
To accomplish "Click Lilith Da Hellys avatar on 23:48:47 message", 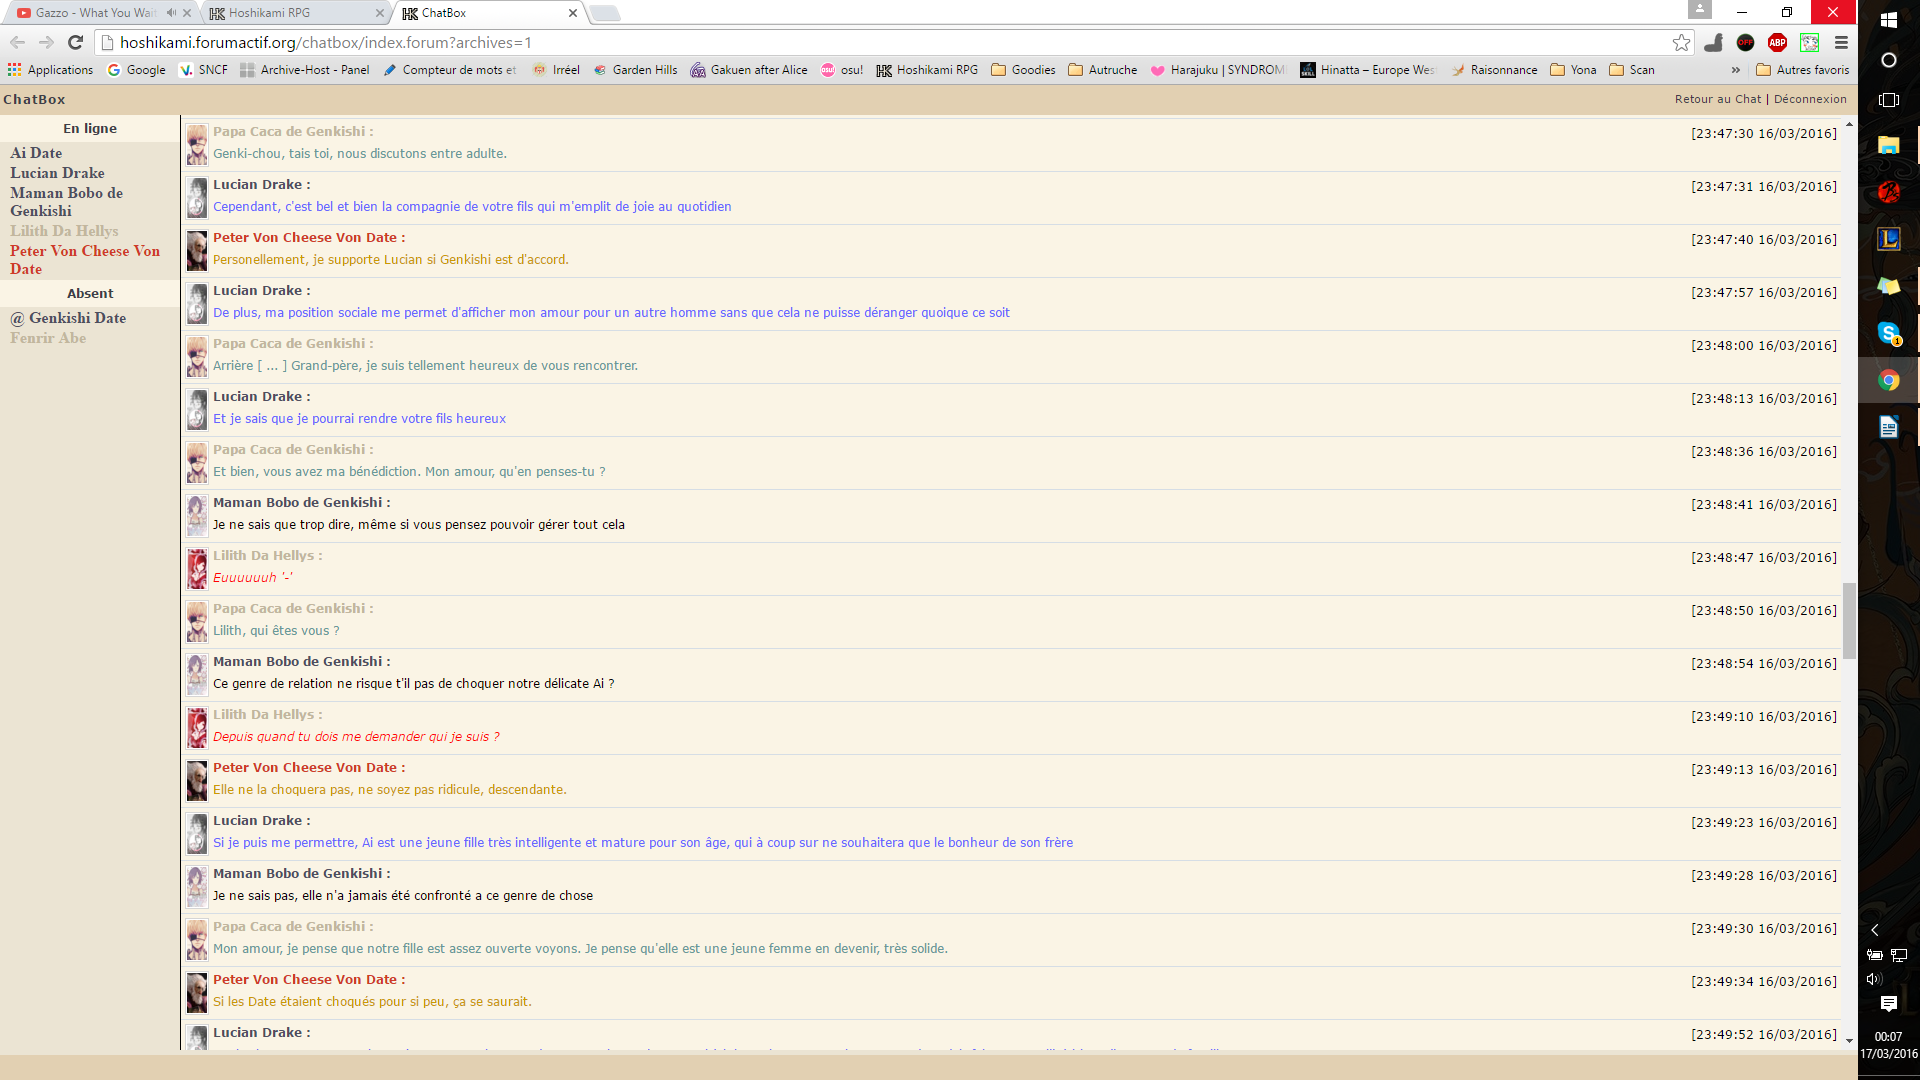I will coord(197,569).
